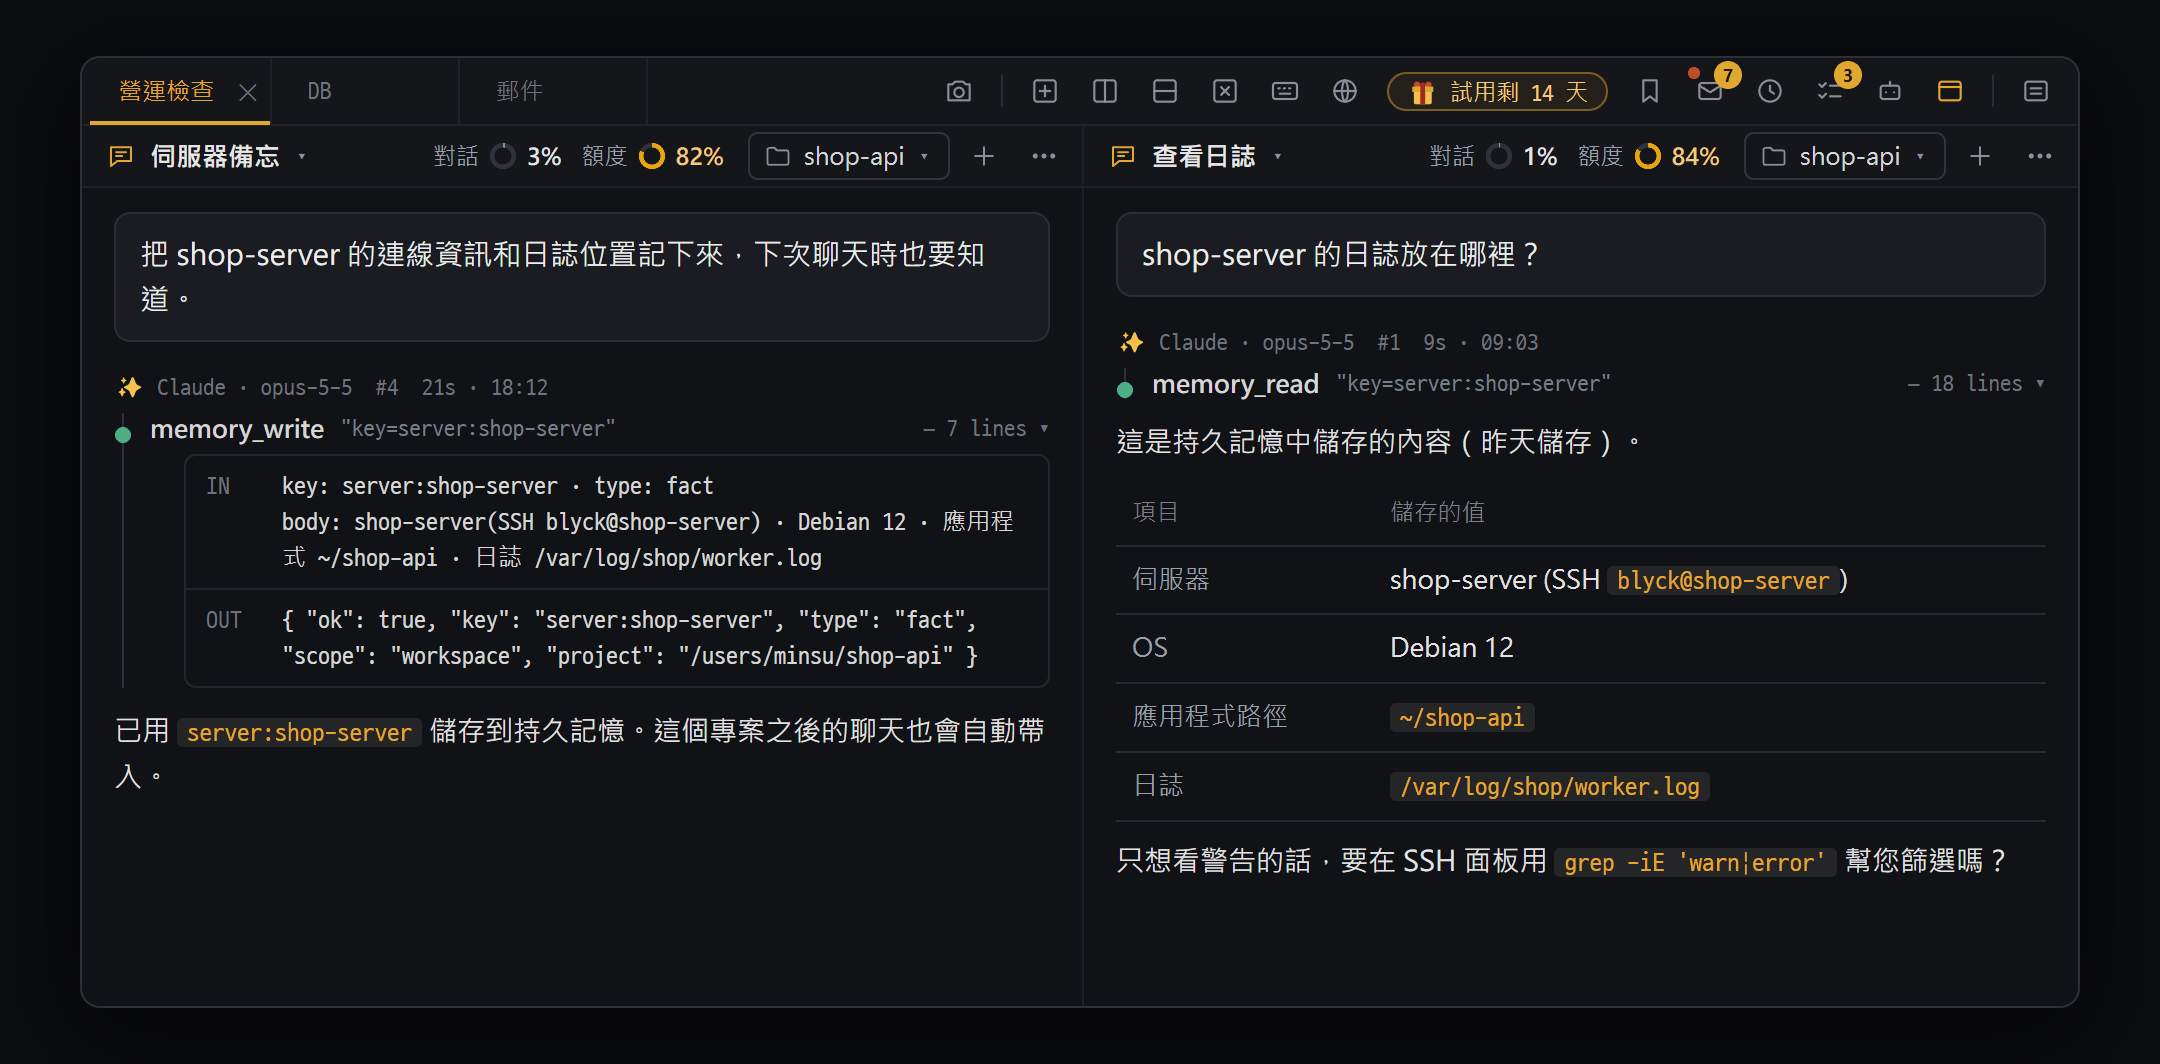Image resolution: width=2160 pixels, height=1064 pixels.
Task: Add a new chat in right pane
Action: click(x=1980, y=157)
